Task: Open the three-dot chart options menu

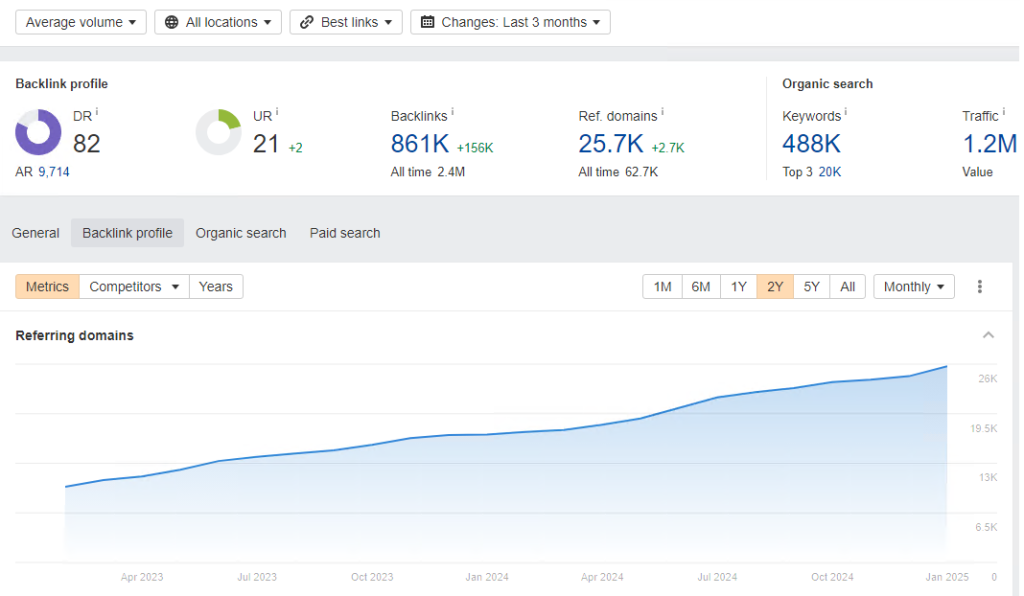Action: (980, 287)
